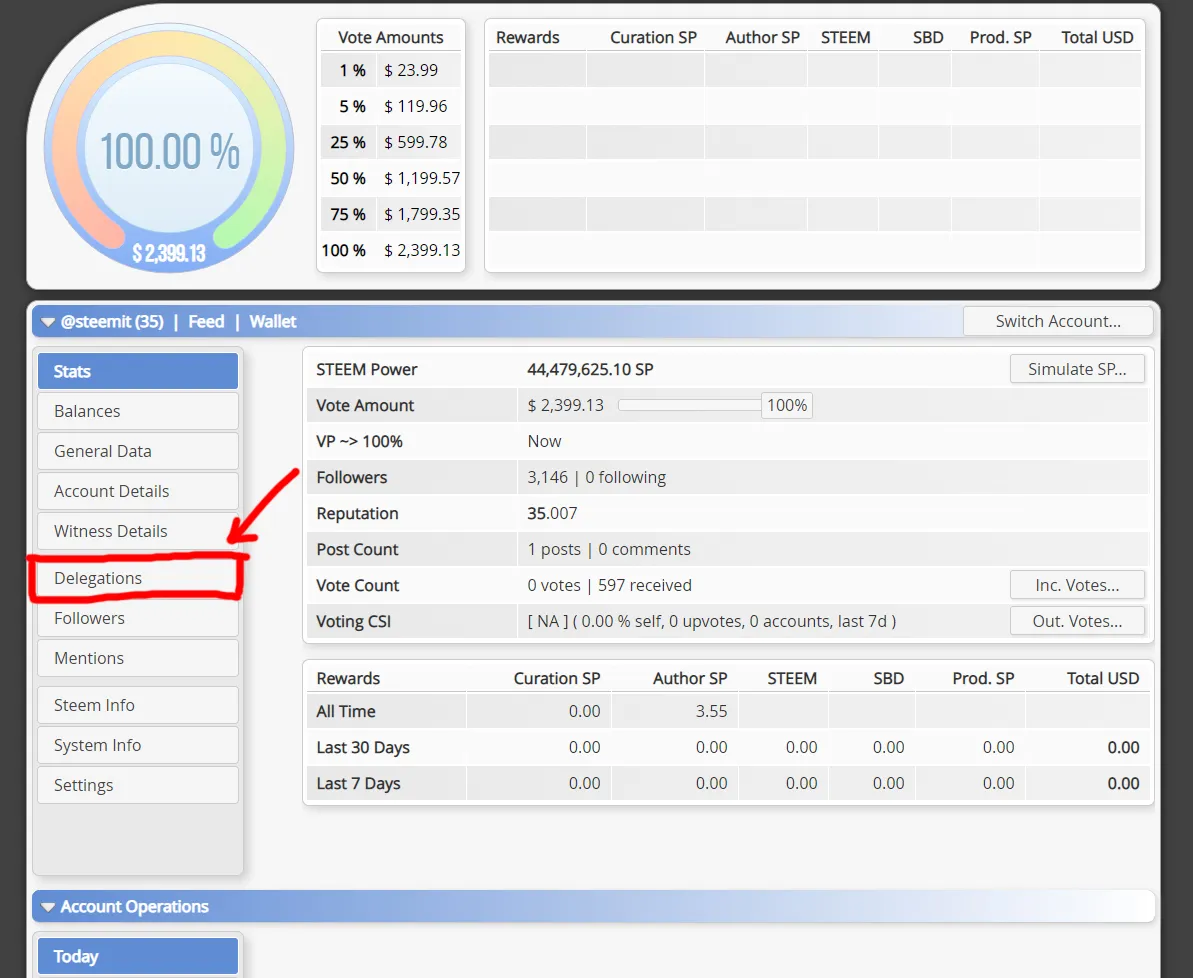Click the 1 posts | 0 comments value

[609, 550]
